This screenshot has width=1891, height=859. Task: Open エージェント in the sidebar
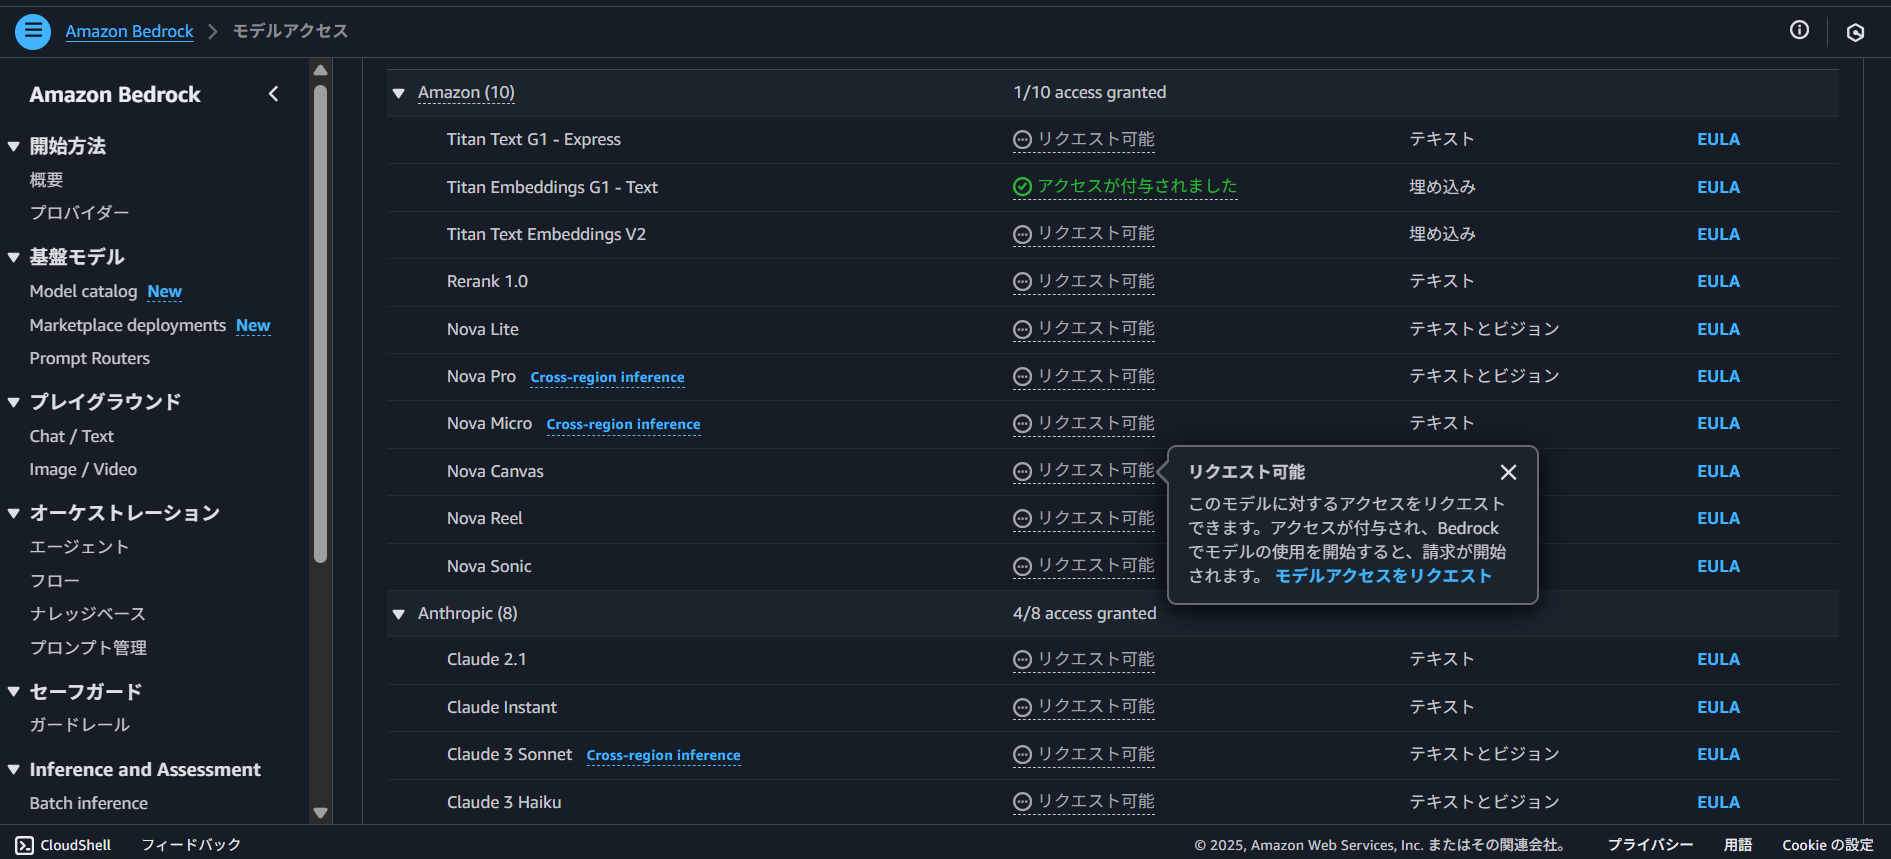(79, 547)
